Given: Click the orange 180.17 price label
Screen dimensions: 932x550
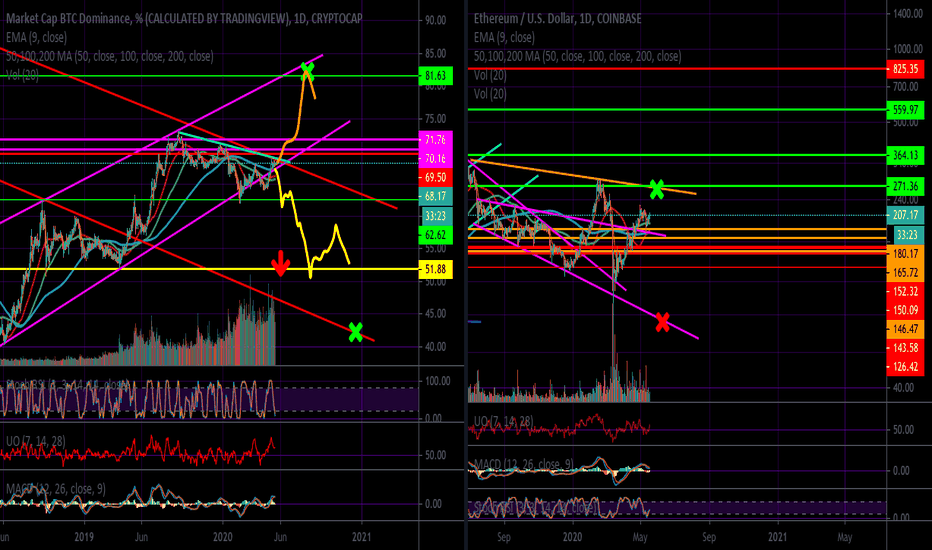Looking at the screenshot, I should coord(905,254).
